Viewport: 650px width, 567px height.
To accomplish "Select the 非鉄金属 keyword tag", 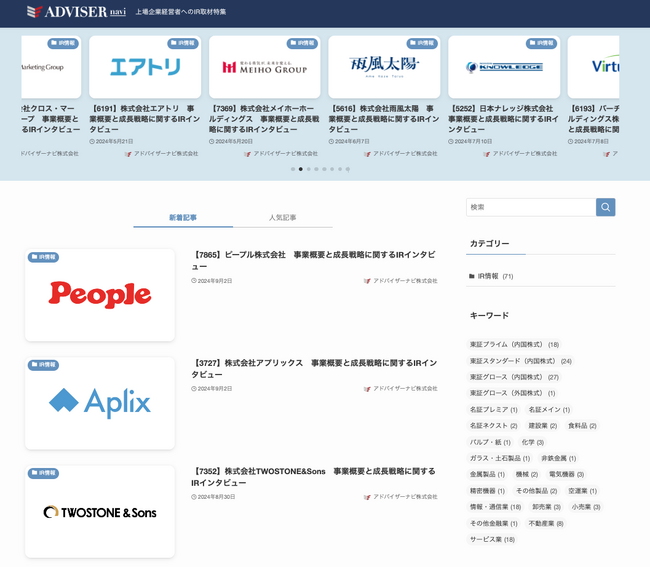I will [559, 458].
